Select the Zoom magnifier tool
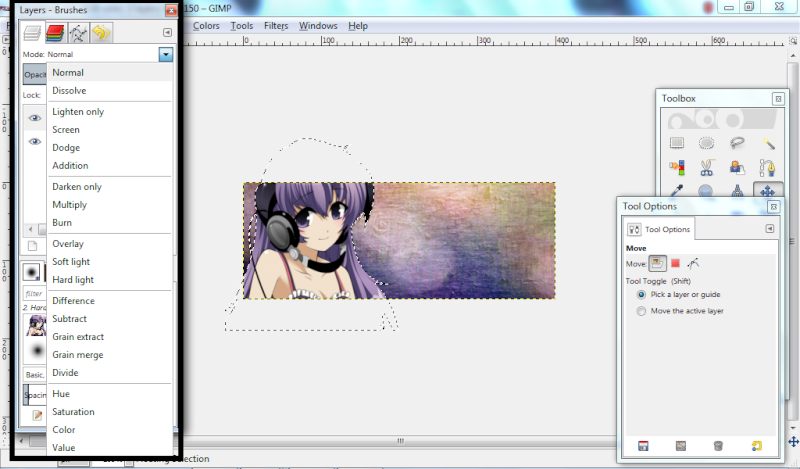800x469 pixels. click(x=706, y=191)
